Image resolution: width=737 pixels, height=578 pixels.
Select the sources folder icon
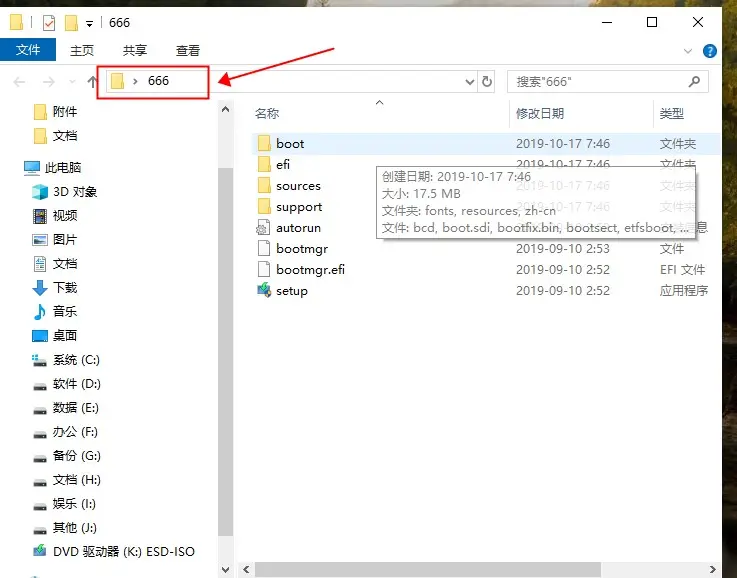click(x=264, y=186)
